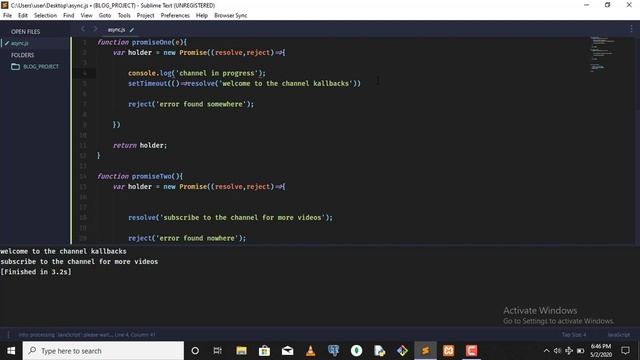
Task: Click the back navigation arrow beside tabs
Action: point(83,29)
